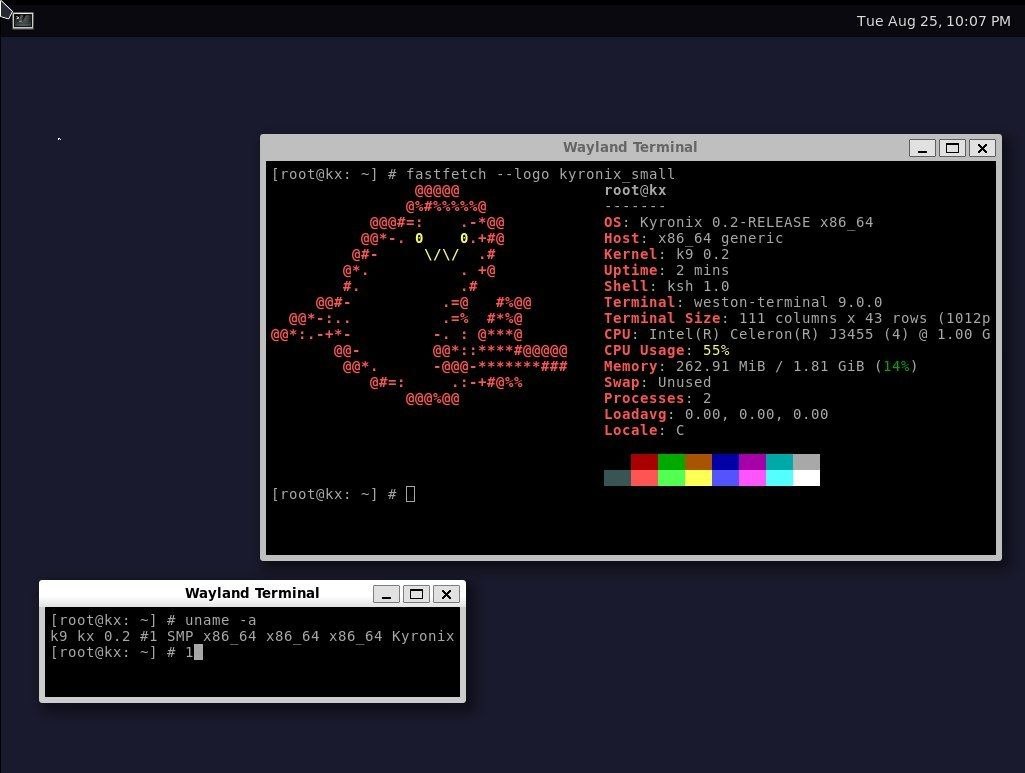Select the 'Memory: 262.91 MiB / 1.81 GiB' line
The image size is (1025, 773).
[761, 367]
